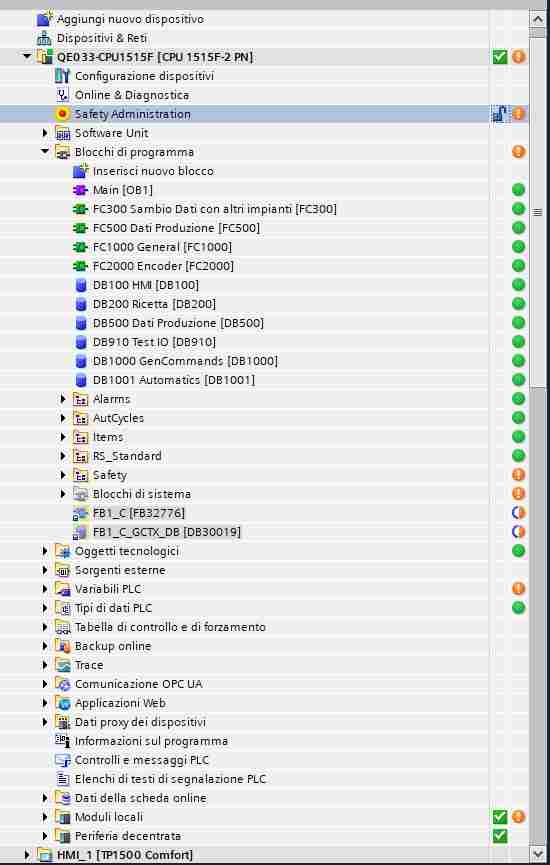Expand the Alarms group
This screenshot has height=865, width=550.
click(x=63, y=399)
